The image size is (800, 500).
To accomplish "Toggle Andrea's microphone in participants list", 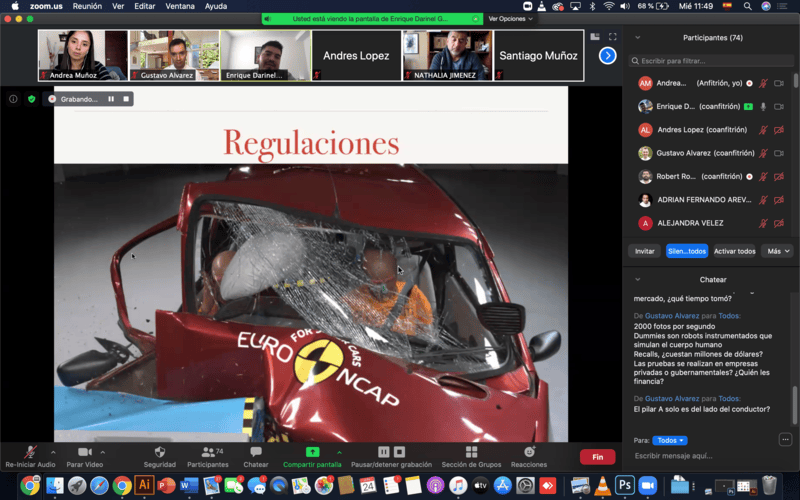I will coord(763,83).
